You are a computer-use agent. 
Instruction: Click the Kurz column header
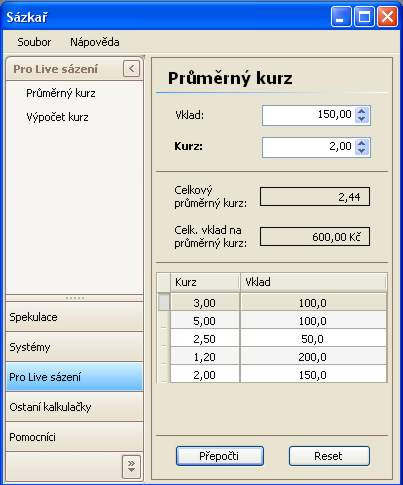[x=205, y=282]
